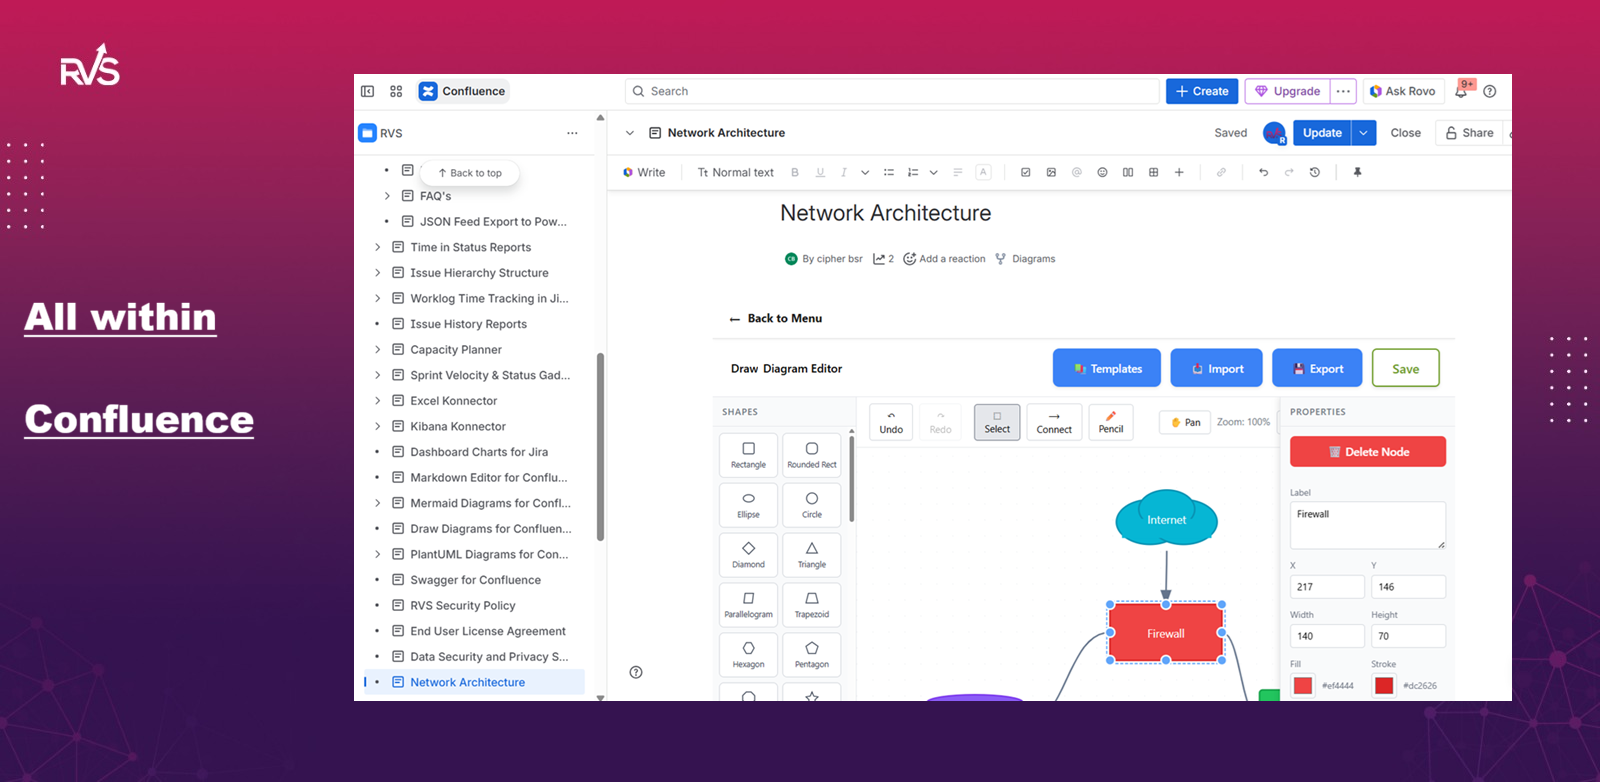Activate the Pencil tool
Image resolution: width=1600 pixels, height=784 pixels.
1111,422
